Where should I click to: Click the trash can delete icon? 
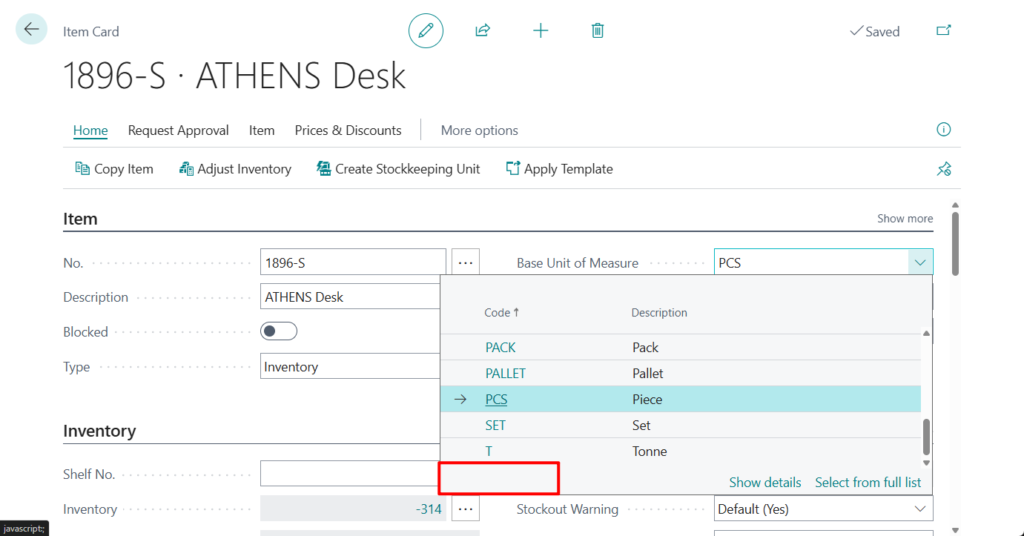point(597,31)
